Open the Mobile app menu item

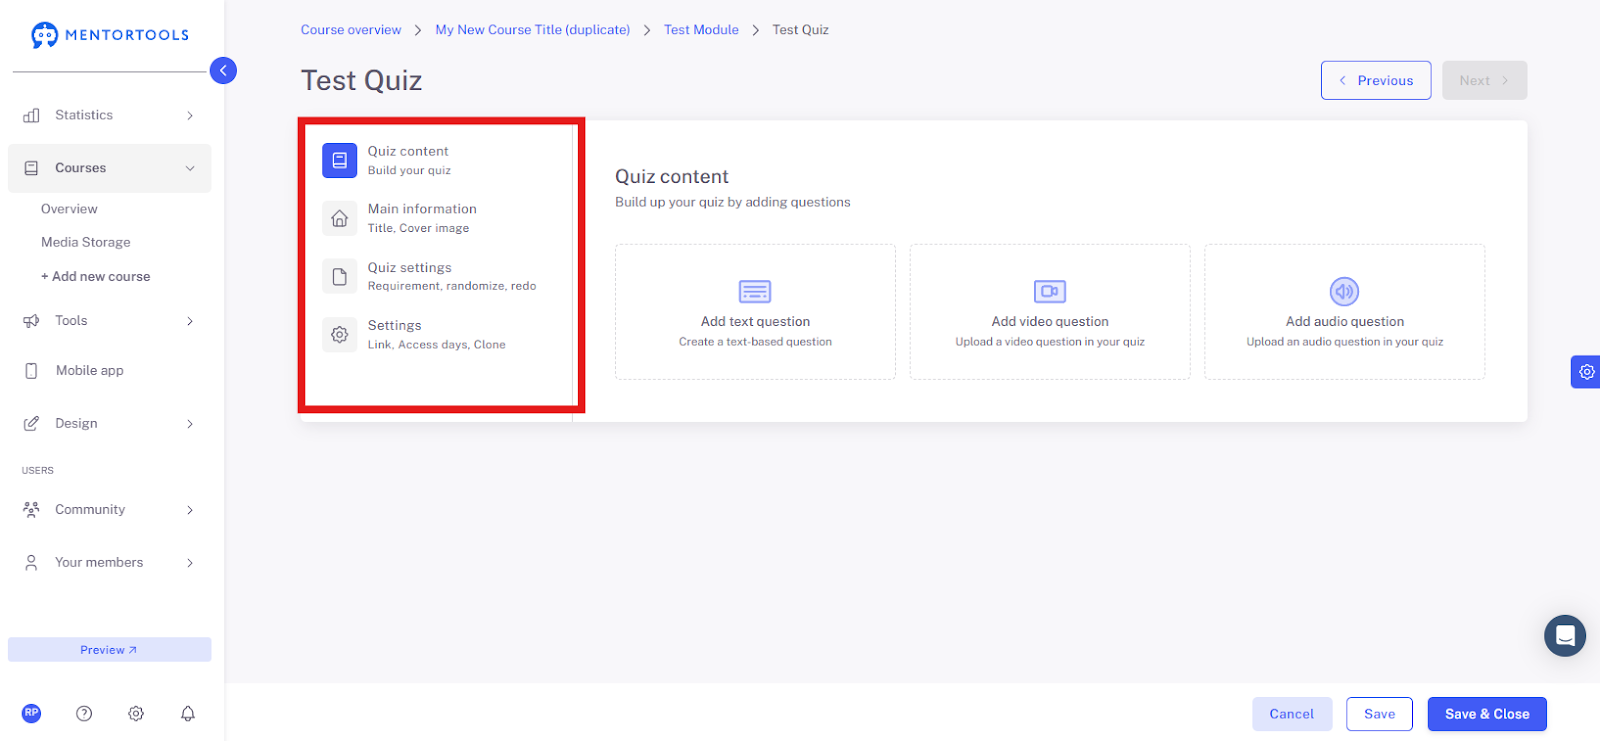tap(90, 371)
